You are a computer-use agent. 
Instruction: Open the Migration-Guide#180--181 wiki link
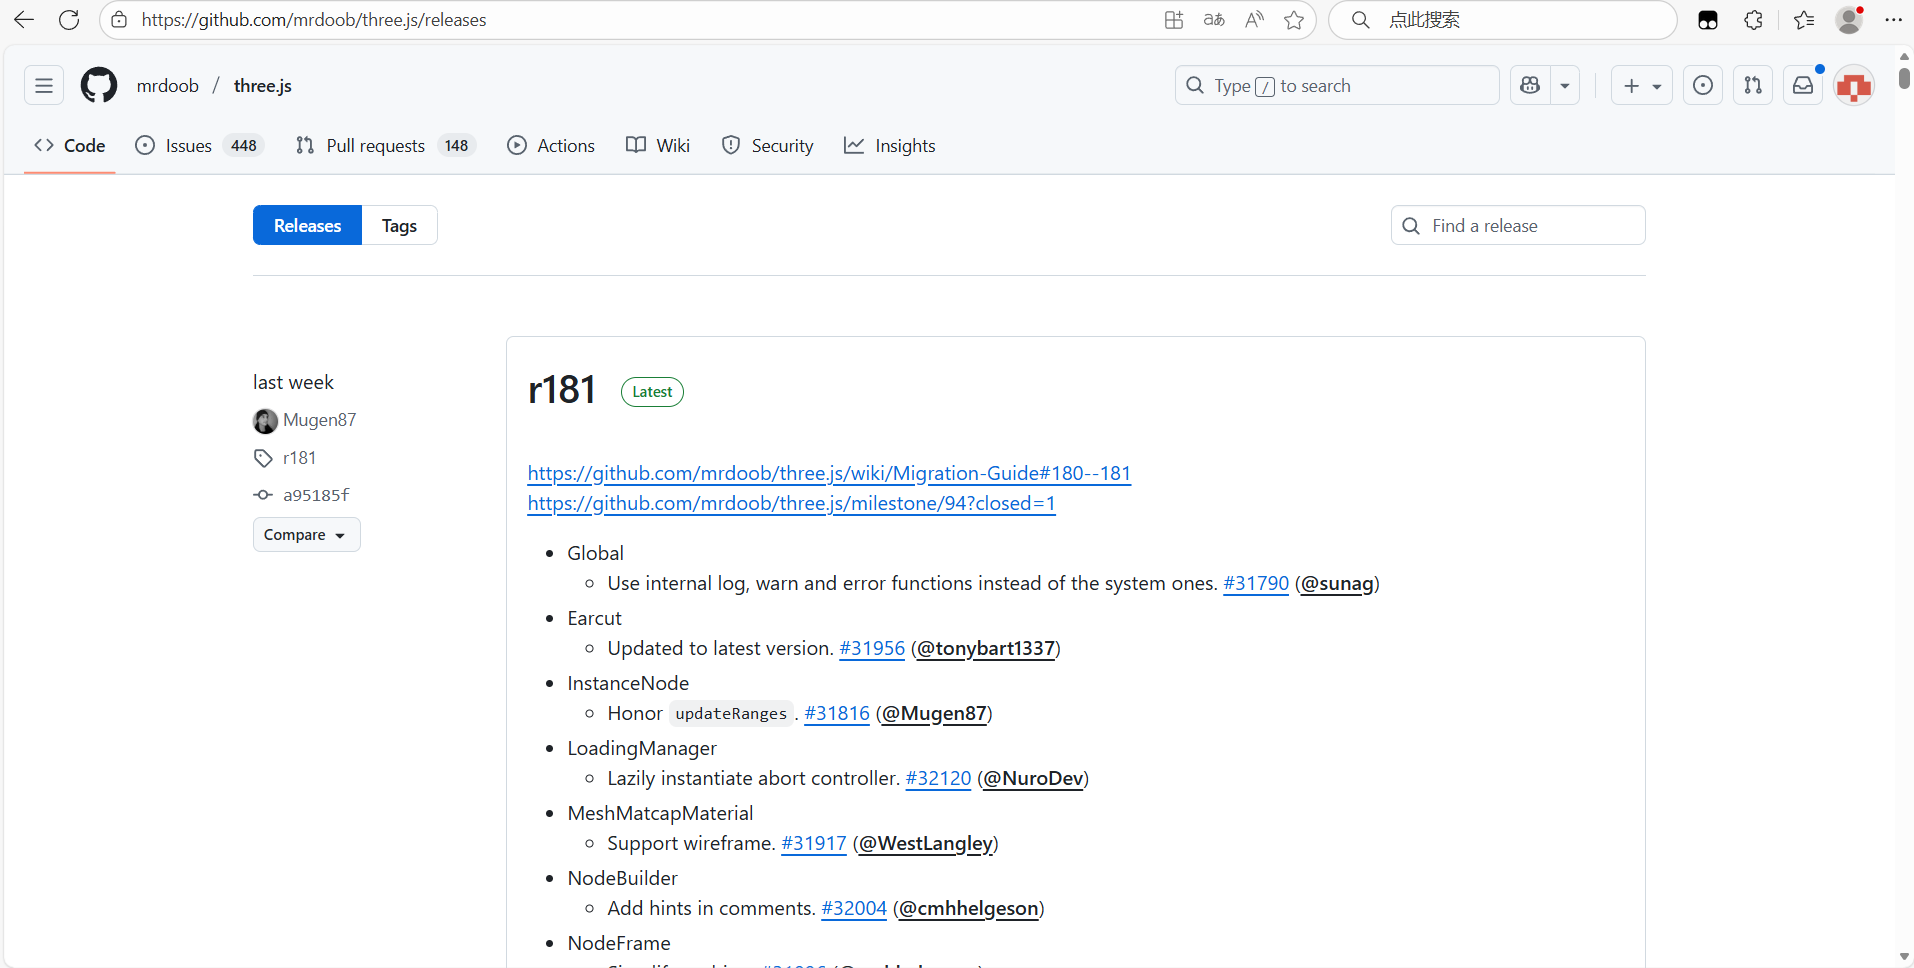(x=829, y=473)
